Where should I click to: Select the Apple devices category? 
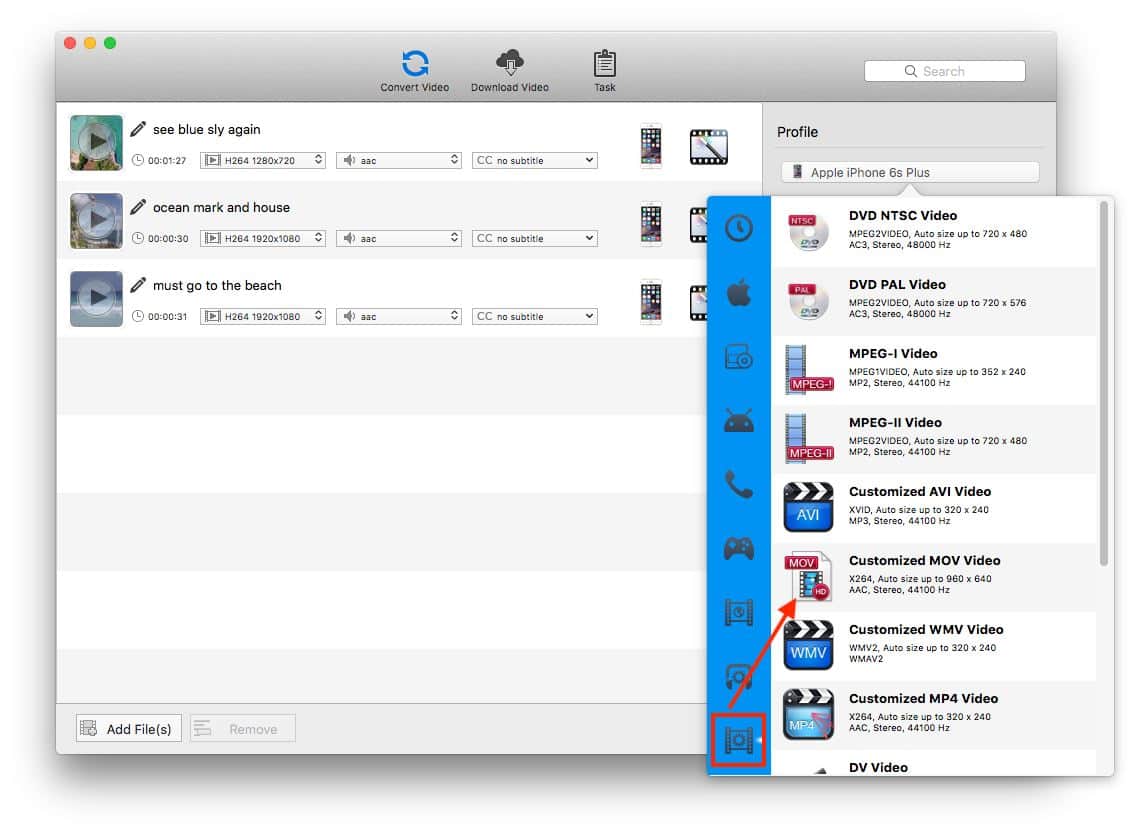coord(738,293)
